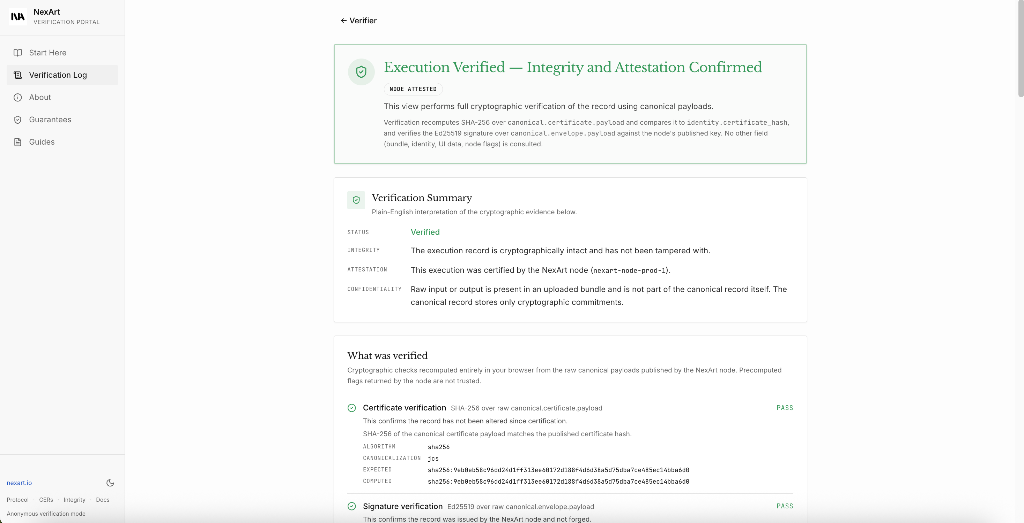
Task: Click the NexArt logo icon
Action: [18, 16]
